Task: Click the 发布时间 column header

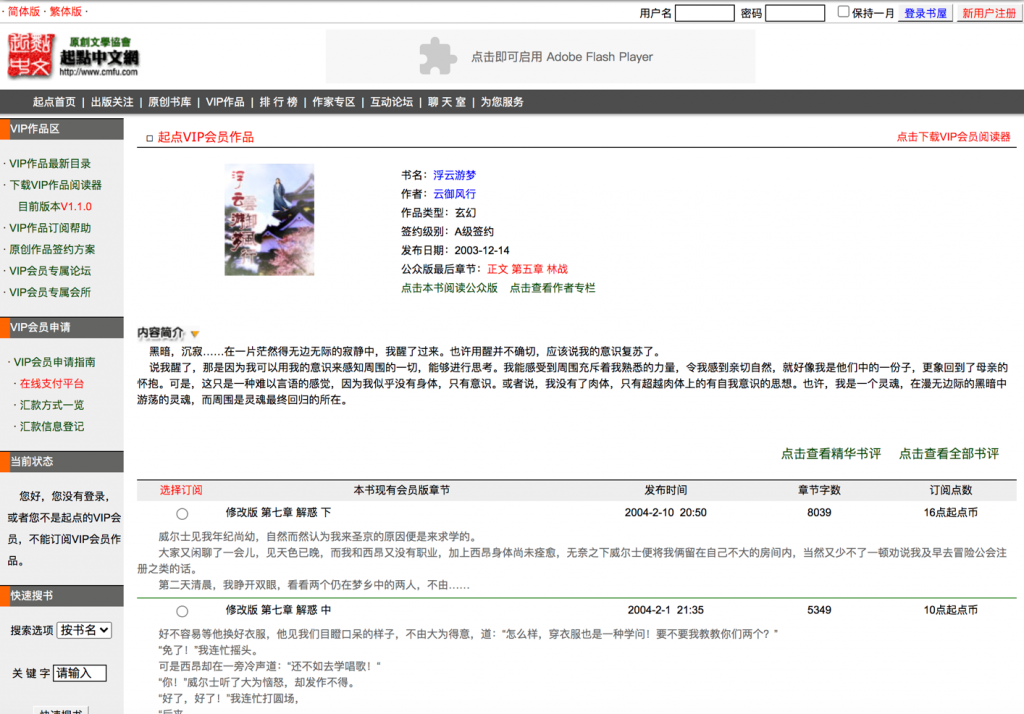Action: click(x=665, y=490)
